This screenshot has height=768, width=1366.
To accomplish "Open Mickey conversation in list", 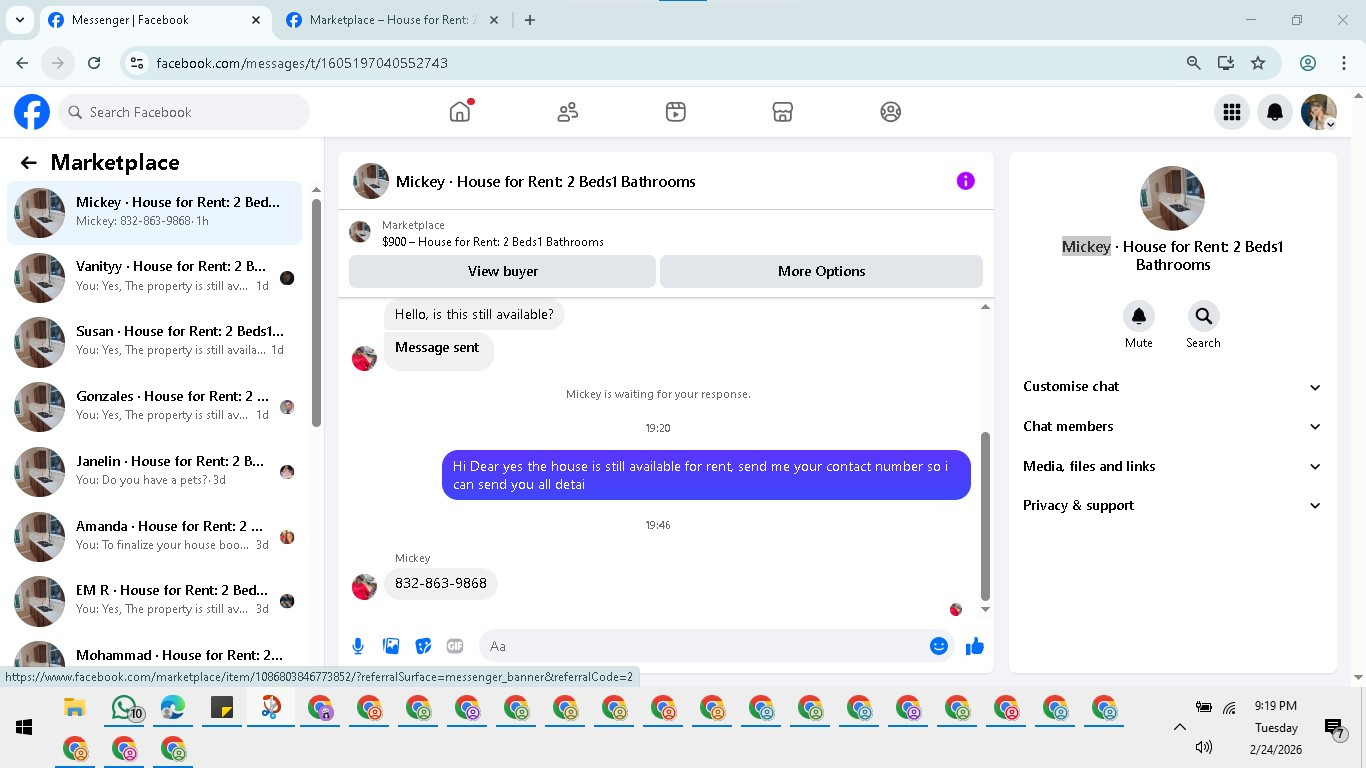I will tap(155, 212).
